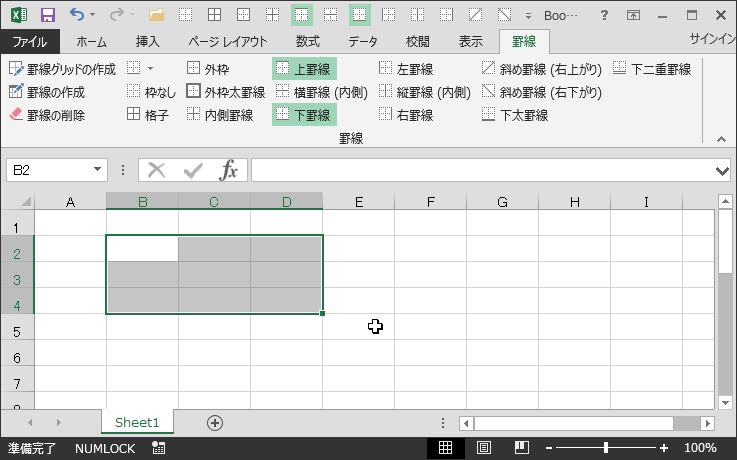737x460 pixels.
Task: Click the select-all corner triangle
Action: 26,202
